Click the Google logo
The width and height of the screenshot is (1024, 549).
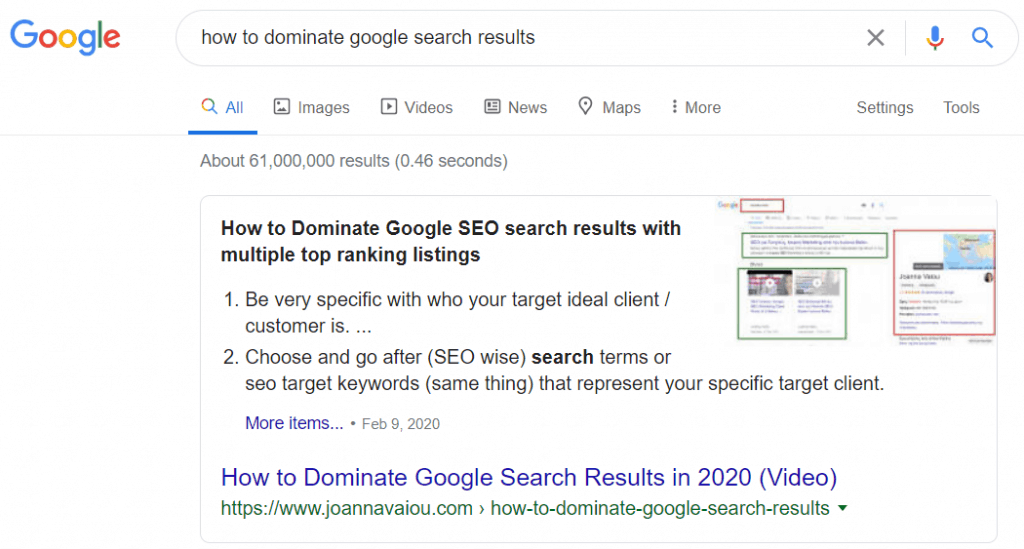pyautogui.click(x=65, y=37)
